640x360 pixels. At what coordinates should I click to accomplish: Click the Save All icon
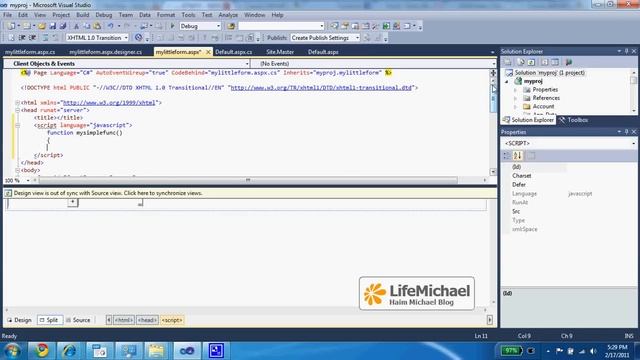[62, 26]
